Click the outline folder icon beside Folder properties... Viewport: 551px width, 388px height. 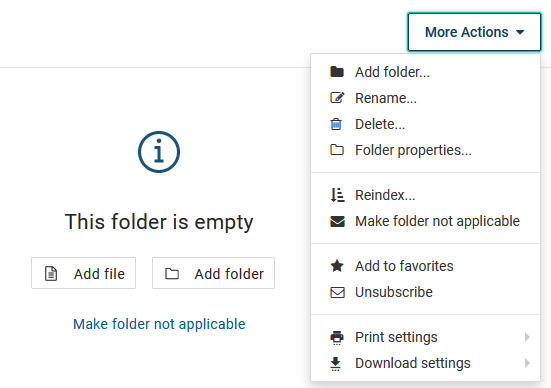tap(337, 150)
